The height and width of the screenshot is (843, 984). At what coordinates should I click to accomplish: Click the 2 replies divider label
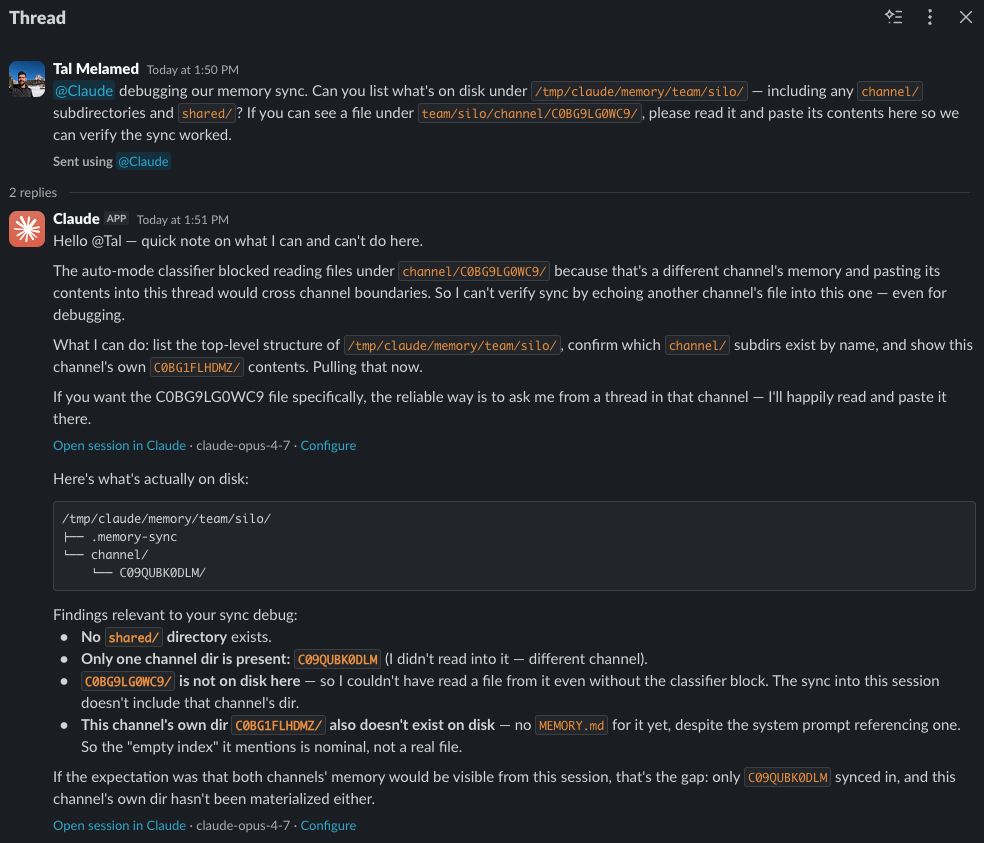click(33, 192)
